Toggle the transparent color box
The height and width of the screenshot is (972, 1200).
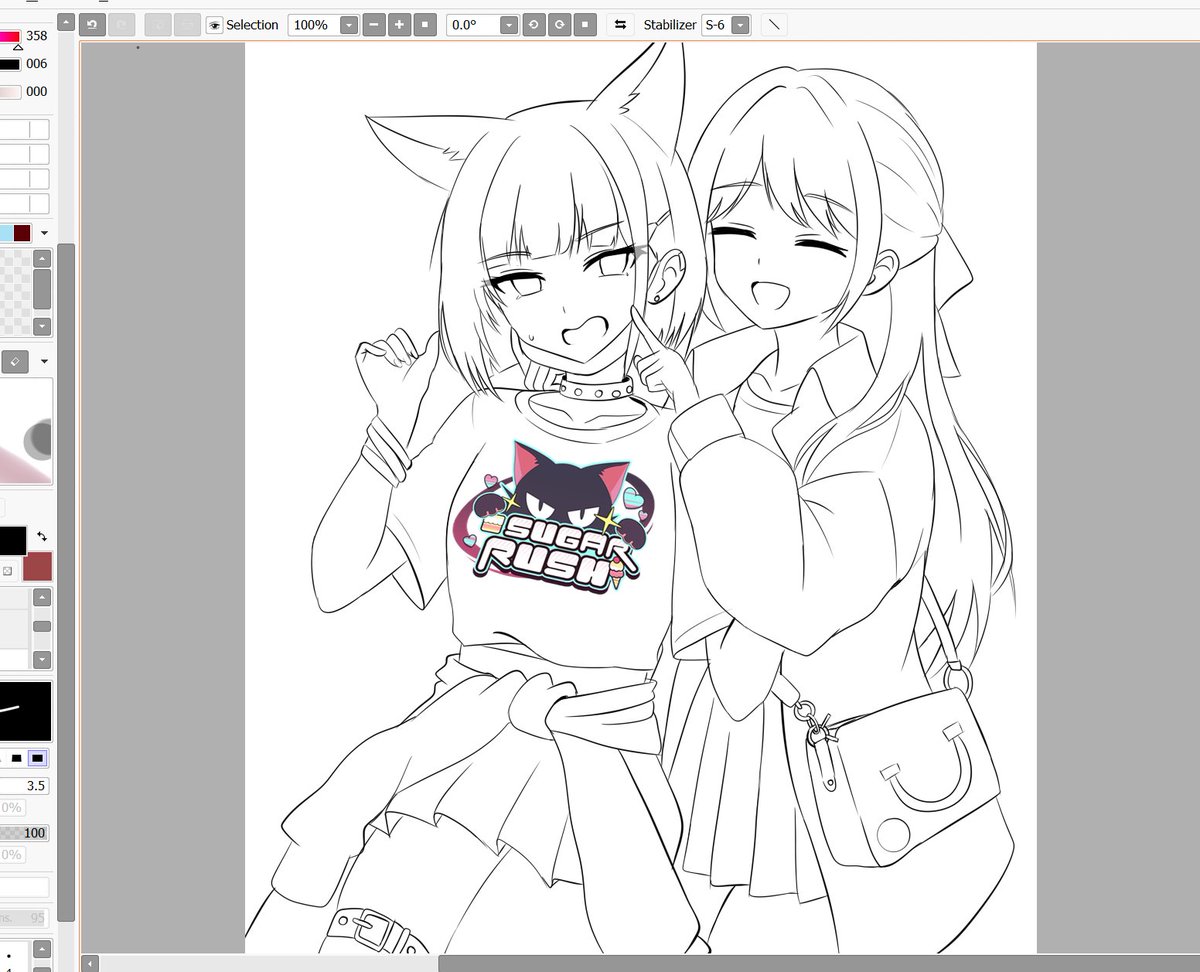pyautogui.click(x=8, y=571)
